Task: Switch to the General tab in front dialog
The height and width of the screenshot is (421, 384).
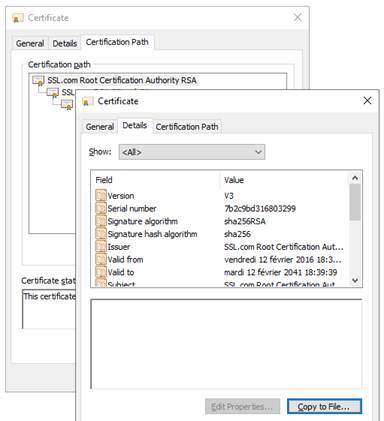Action: click(100, 127)
